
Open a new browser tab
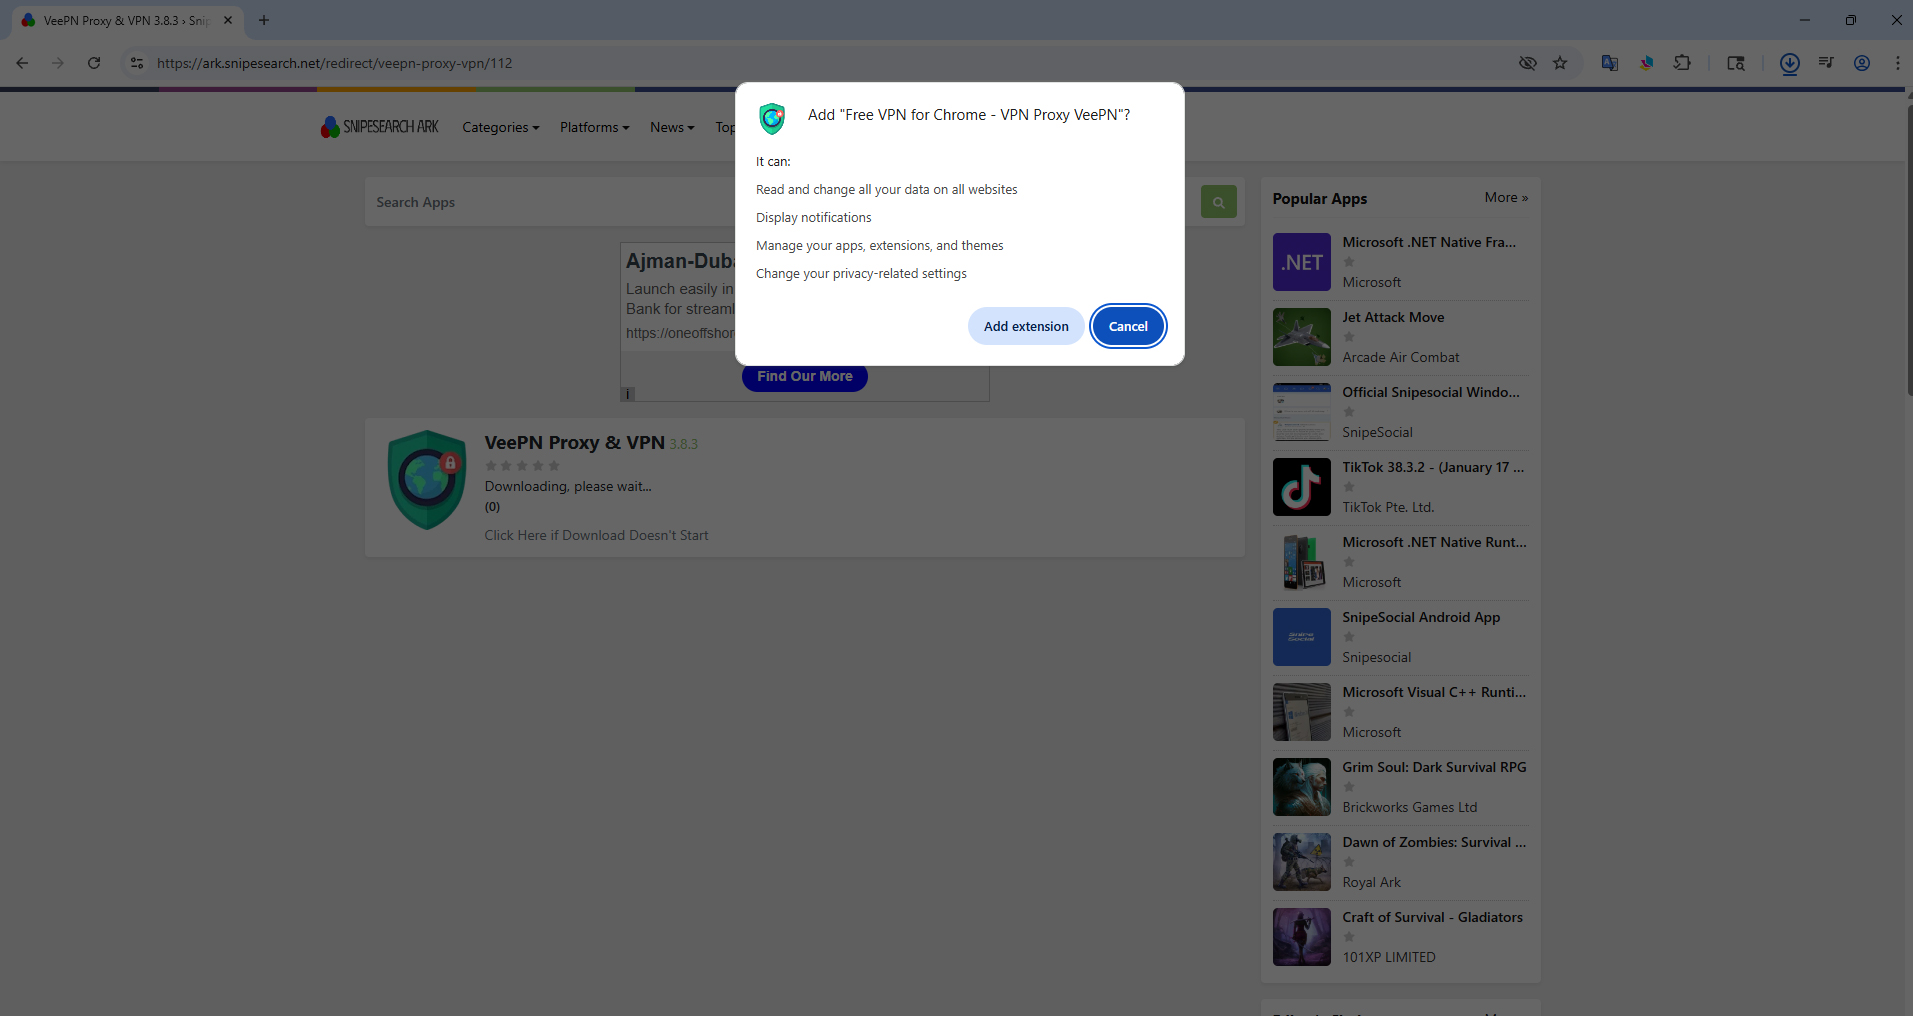pyautogui.click(x=264, y=20)
